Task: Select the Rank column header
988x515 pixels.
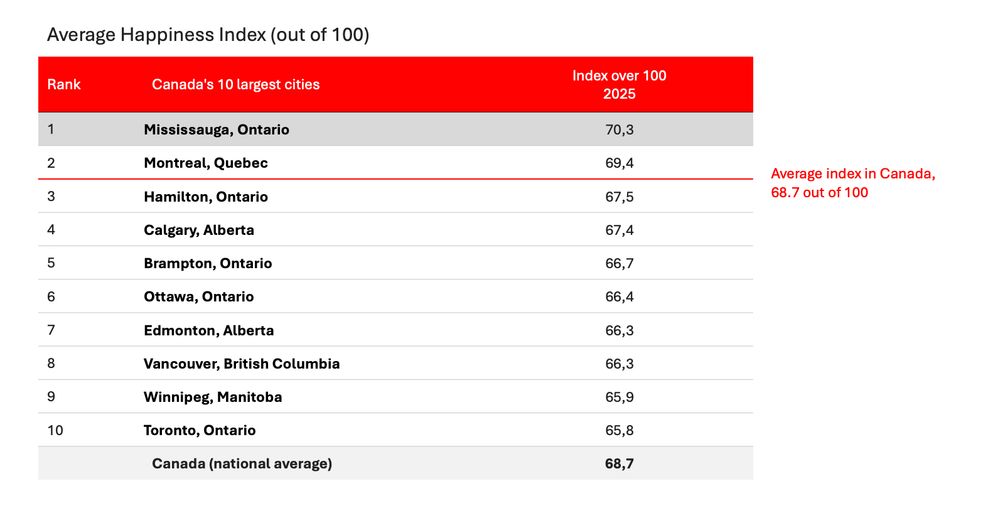Action: [x=64, y=85]
